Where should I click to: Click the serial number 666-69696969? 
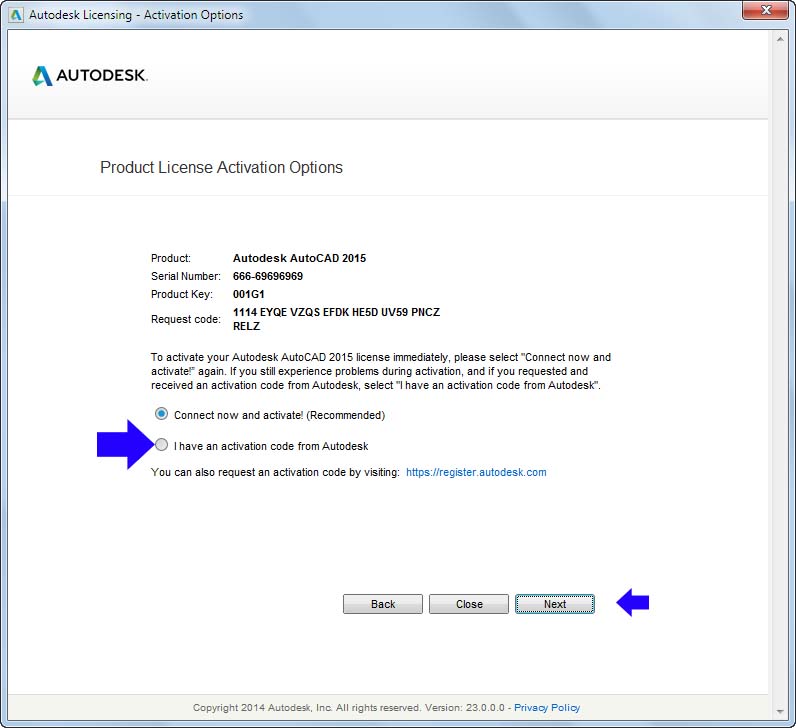[x=268, y=276]
